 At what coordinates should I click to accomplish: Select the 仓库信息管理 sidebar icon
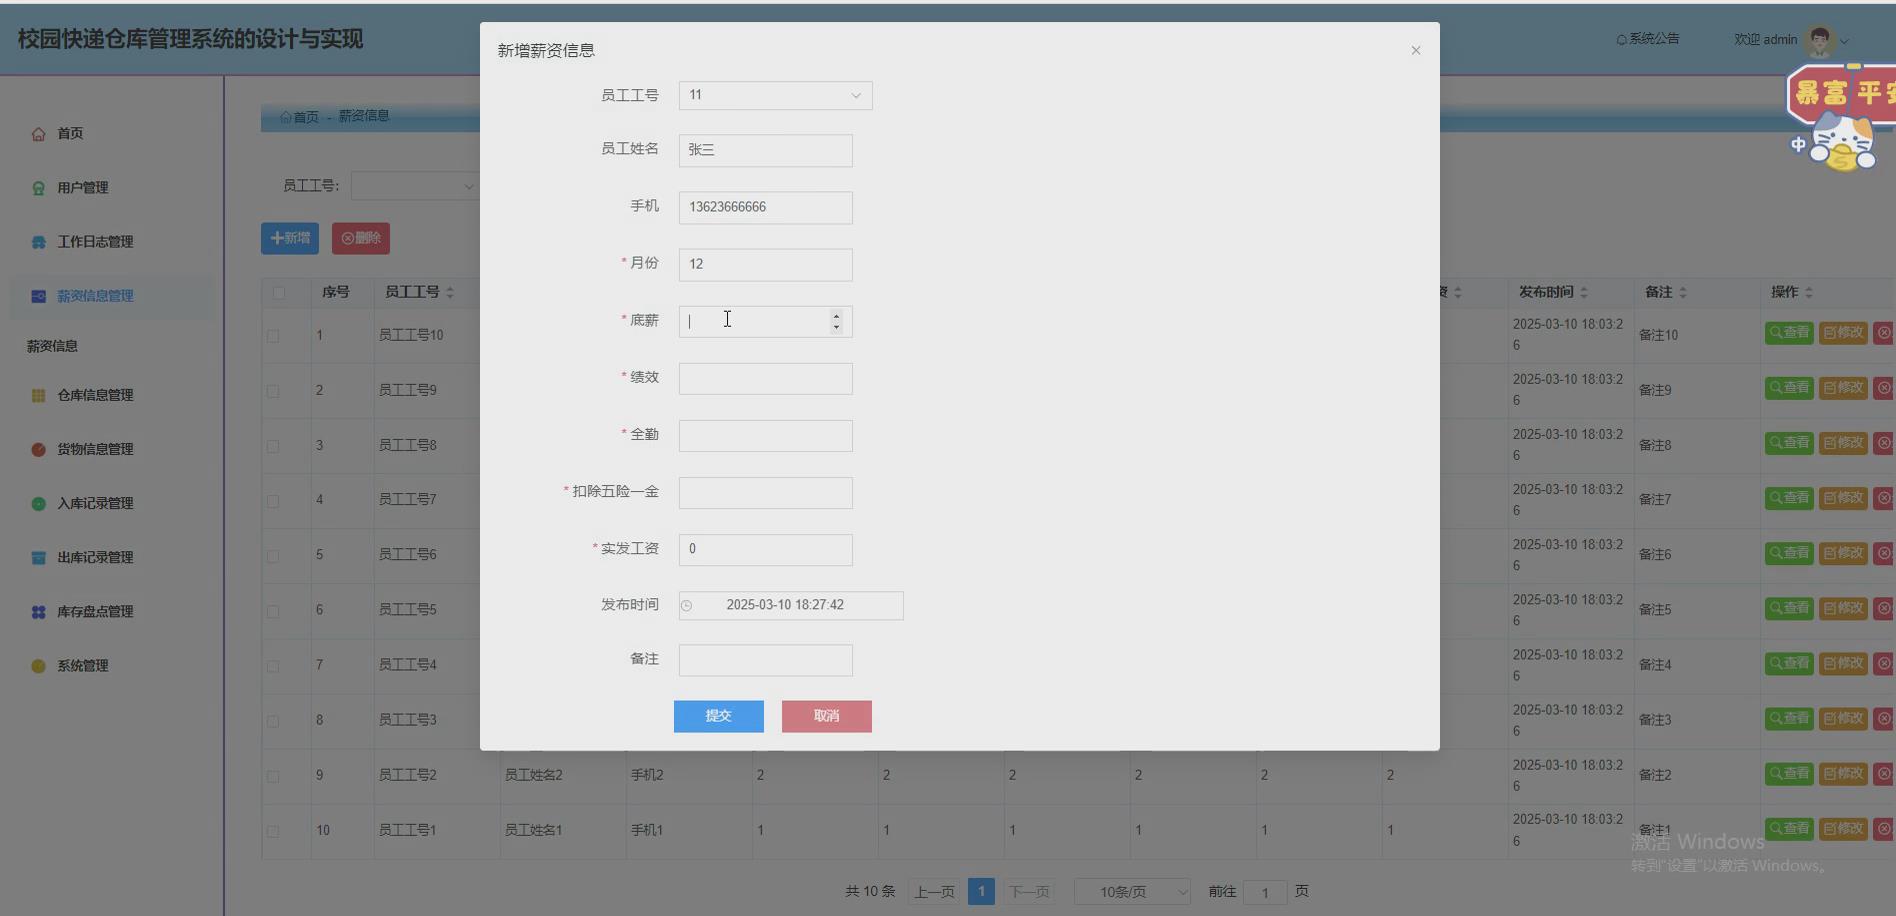pyautogui.click(x=37, y=394)
